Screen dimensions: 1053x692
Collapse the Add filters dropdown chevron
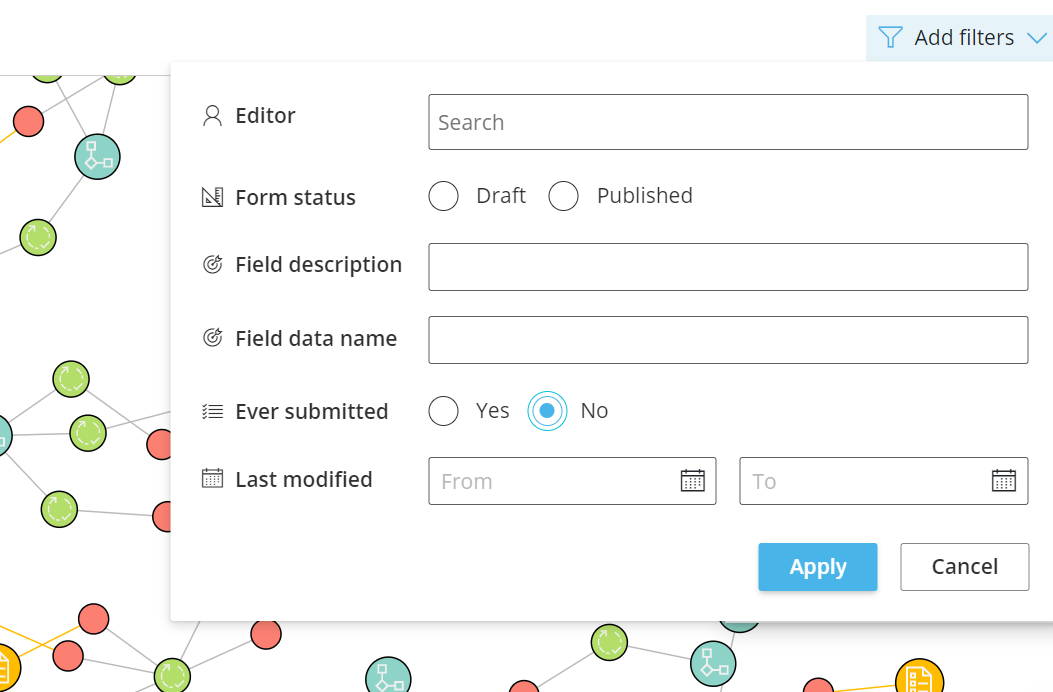pos(1036,38)
